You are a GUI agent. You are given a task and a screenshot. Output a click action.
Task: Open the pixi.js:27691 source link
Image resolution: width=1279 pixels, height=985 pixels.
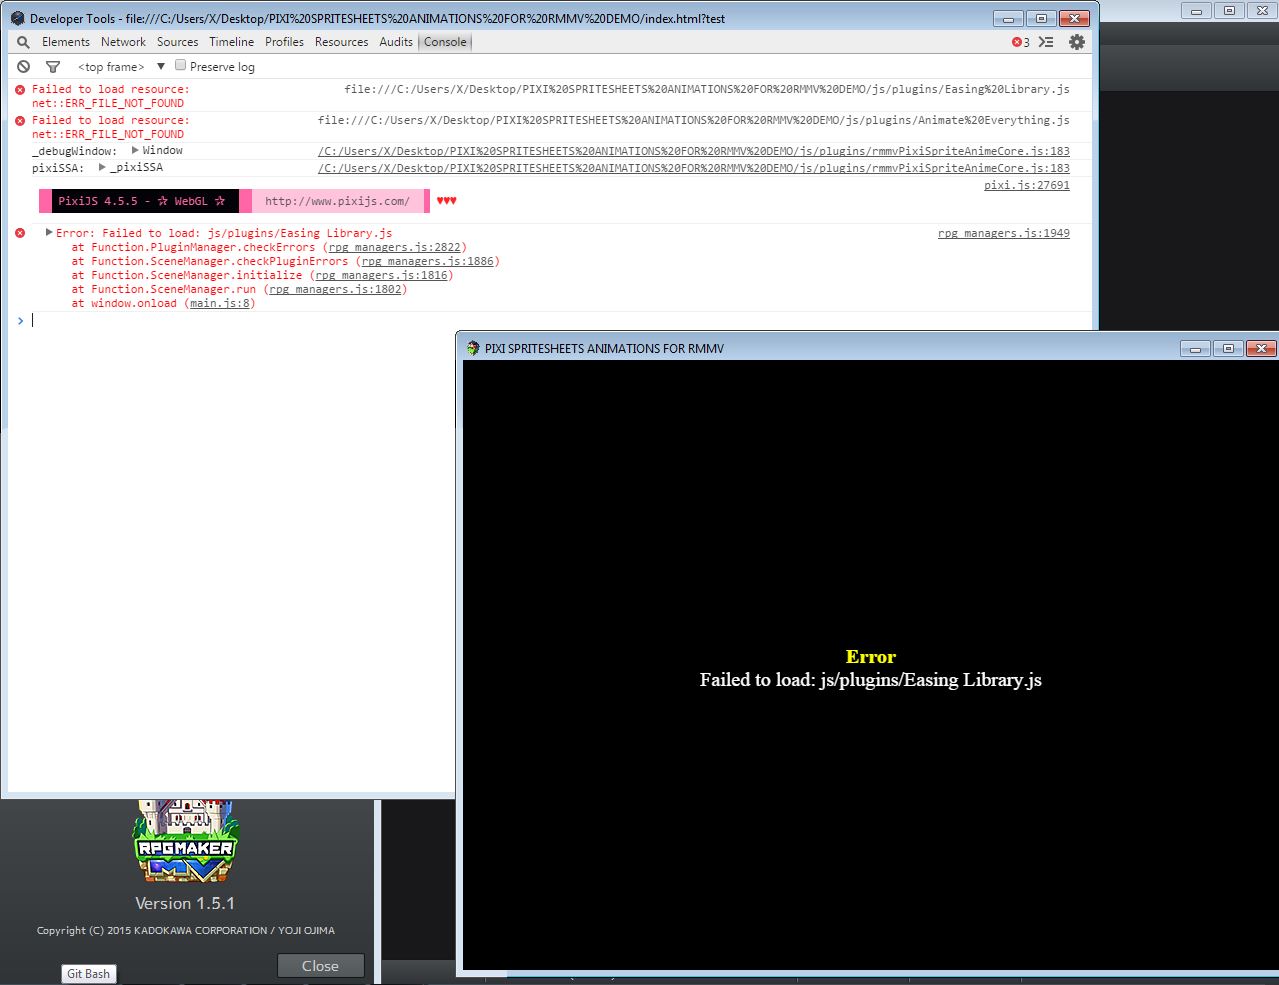tap(1027, 185)
